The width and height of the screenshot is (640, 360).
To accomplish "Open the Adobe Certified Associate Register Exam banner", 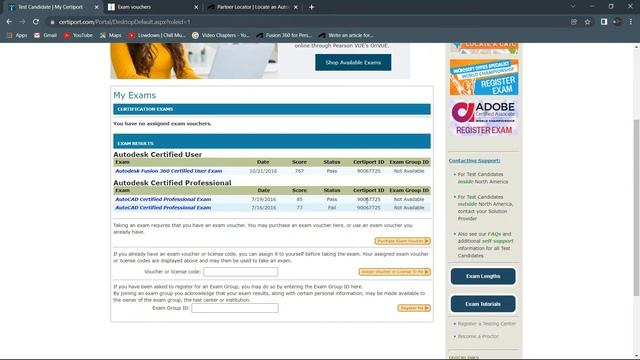I will [484, 118].
